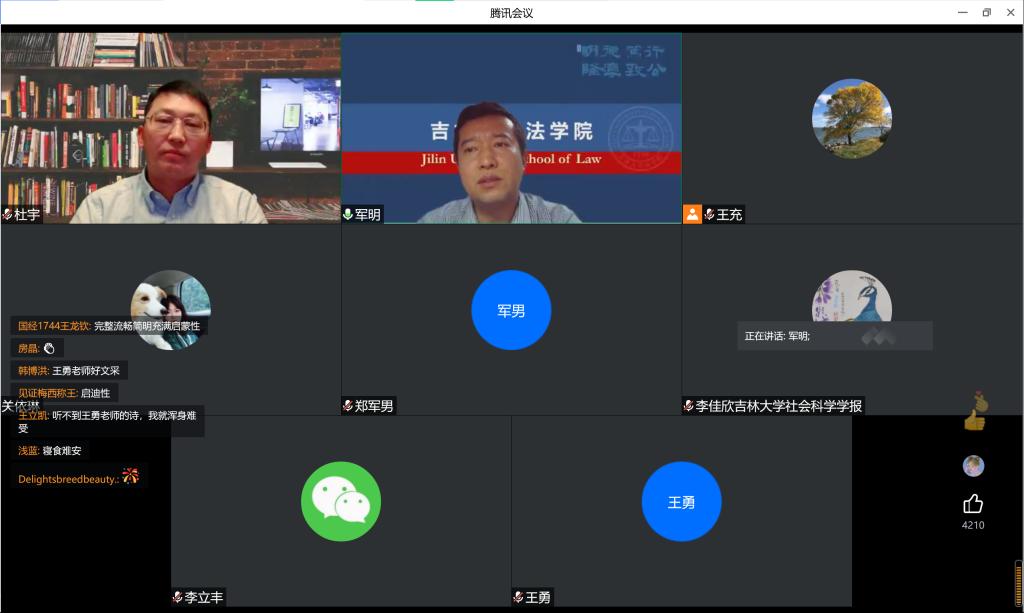Click the green WeChat avatar of 李立丰
The width and height of the screenshot is (1024, 613).
tap(341, 501)
